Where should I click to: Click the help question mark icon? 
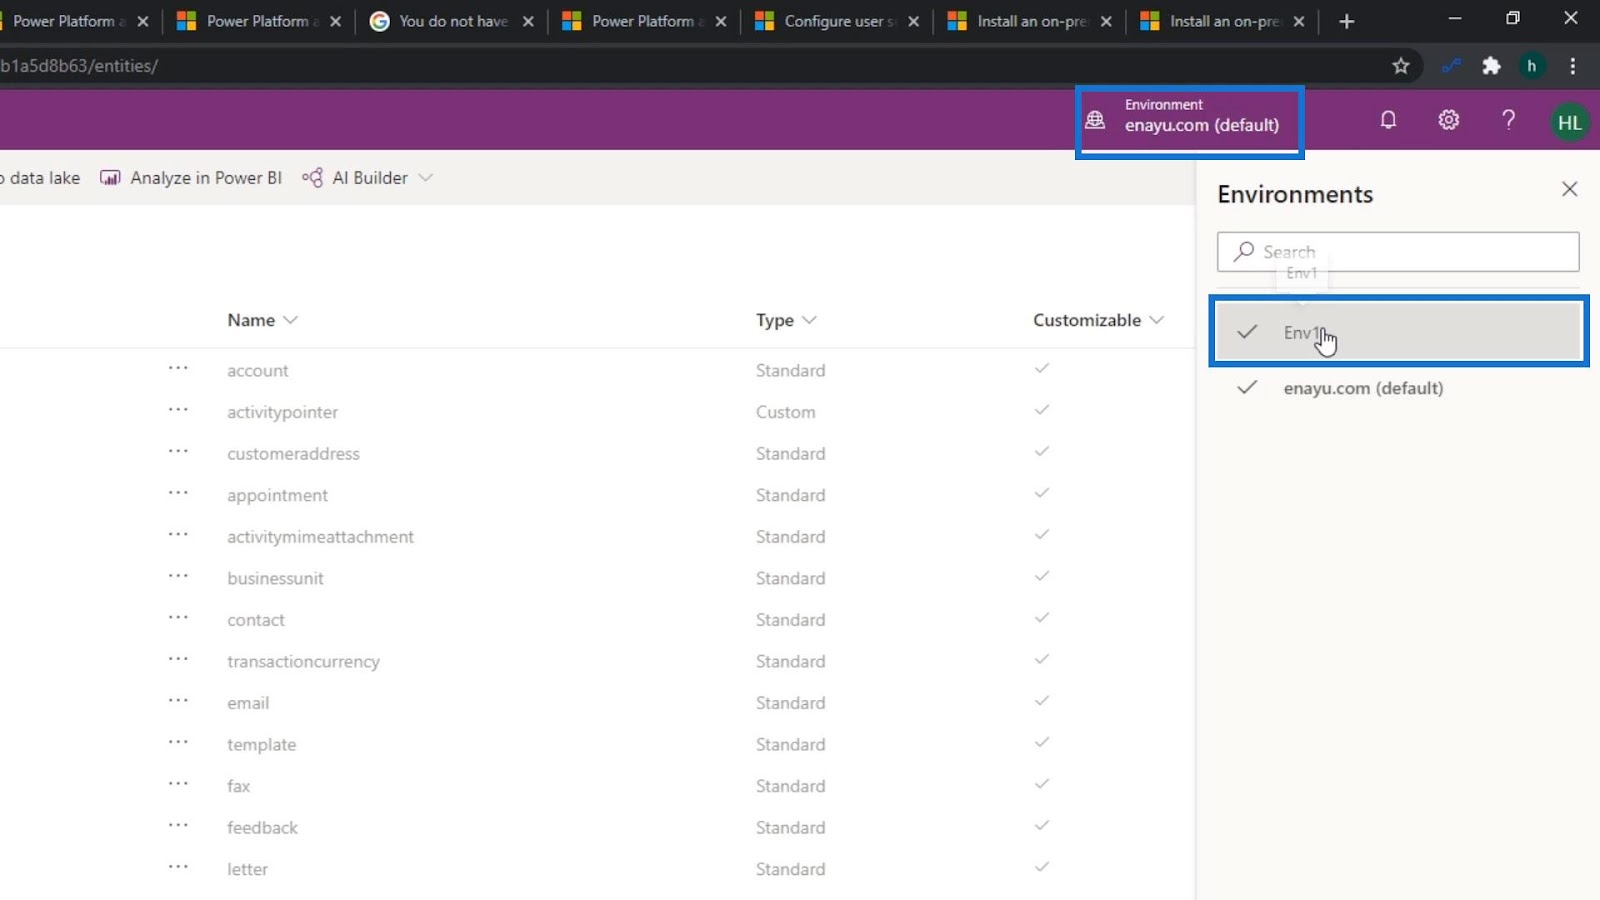pyautogui.click(x=1508, y=120)
